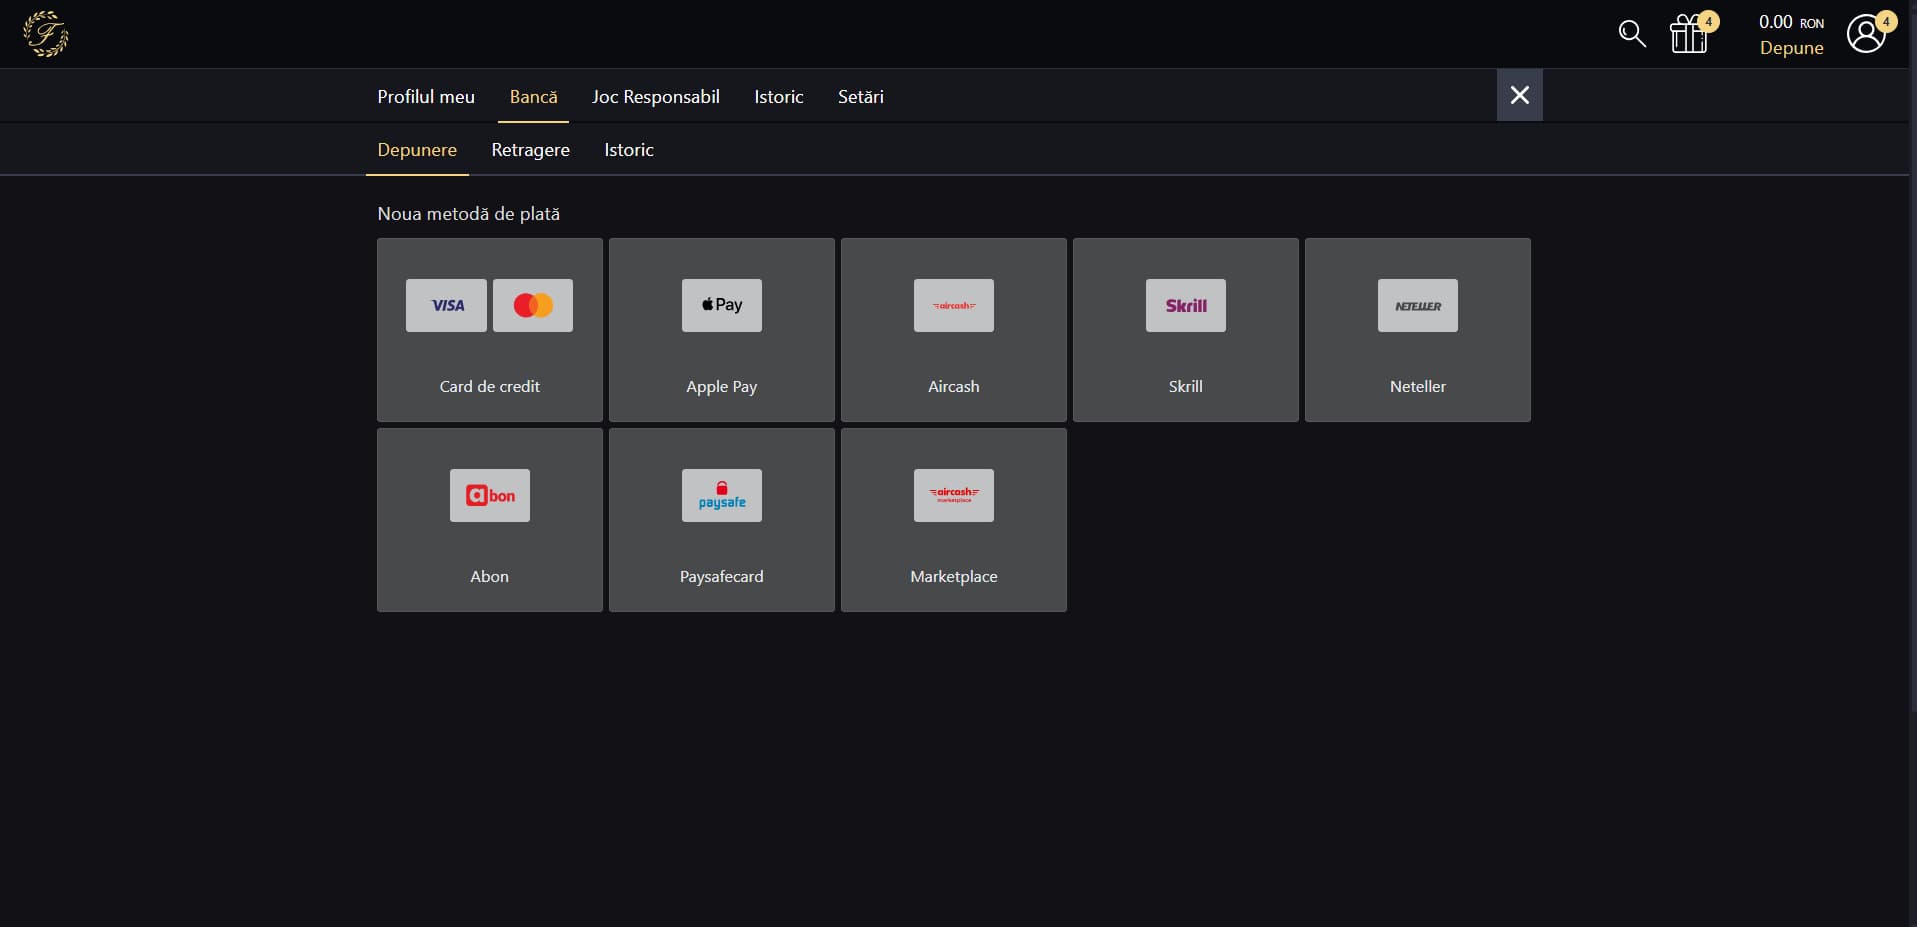Click the casino logo in the header
Viewport: 1917px width, 927px height.
[46, 34]
